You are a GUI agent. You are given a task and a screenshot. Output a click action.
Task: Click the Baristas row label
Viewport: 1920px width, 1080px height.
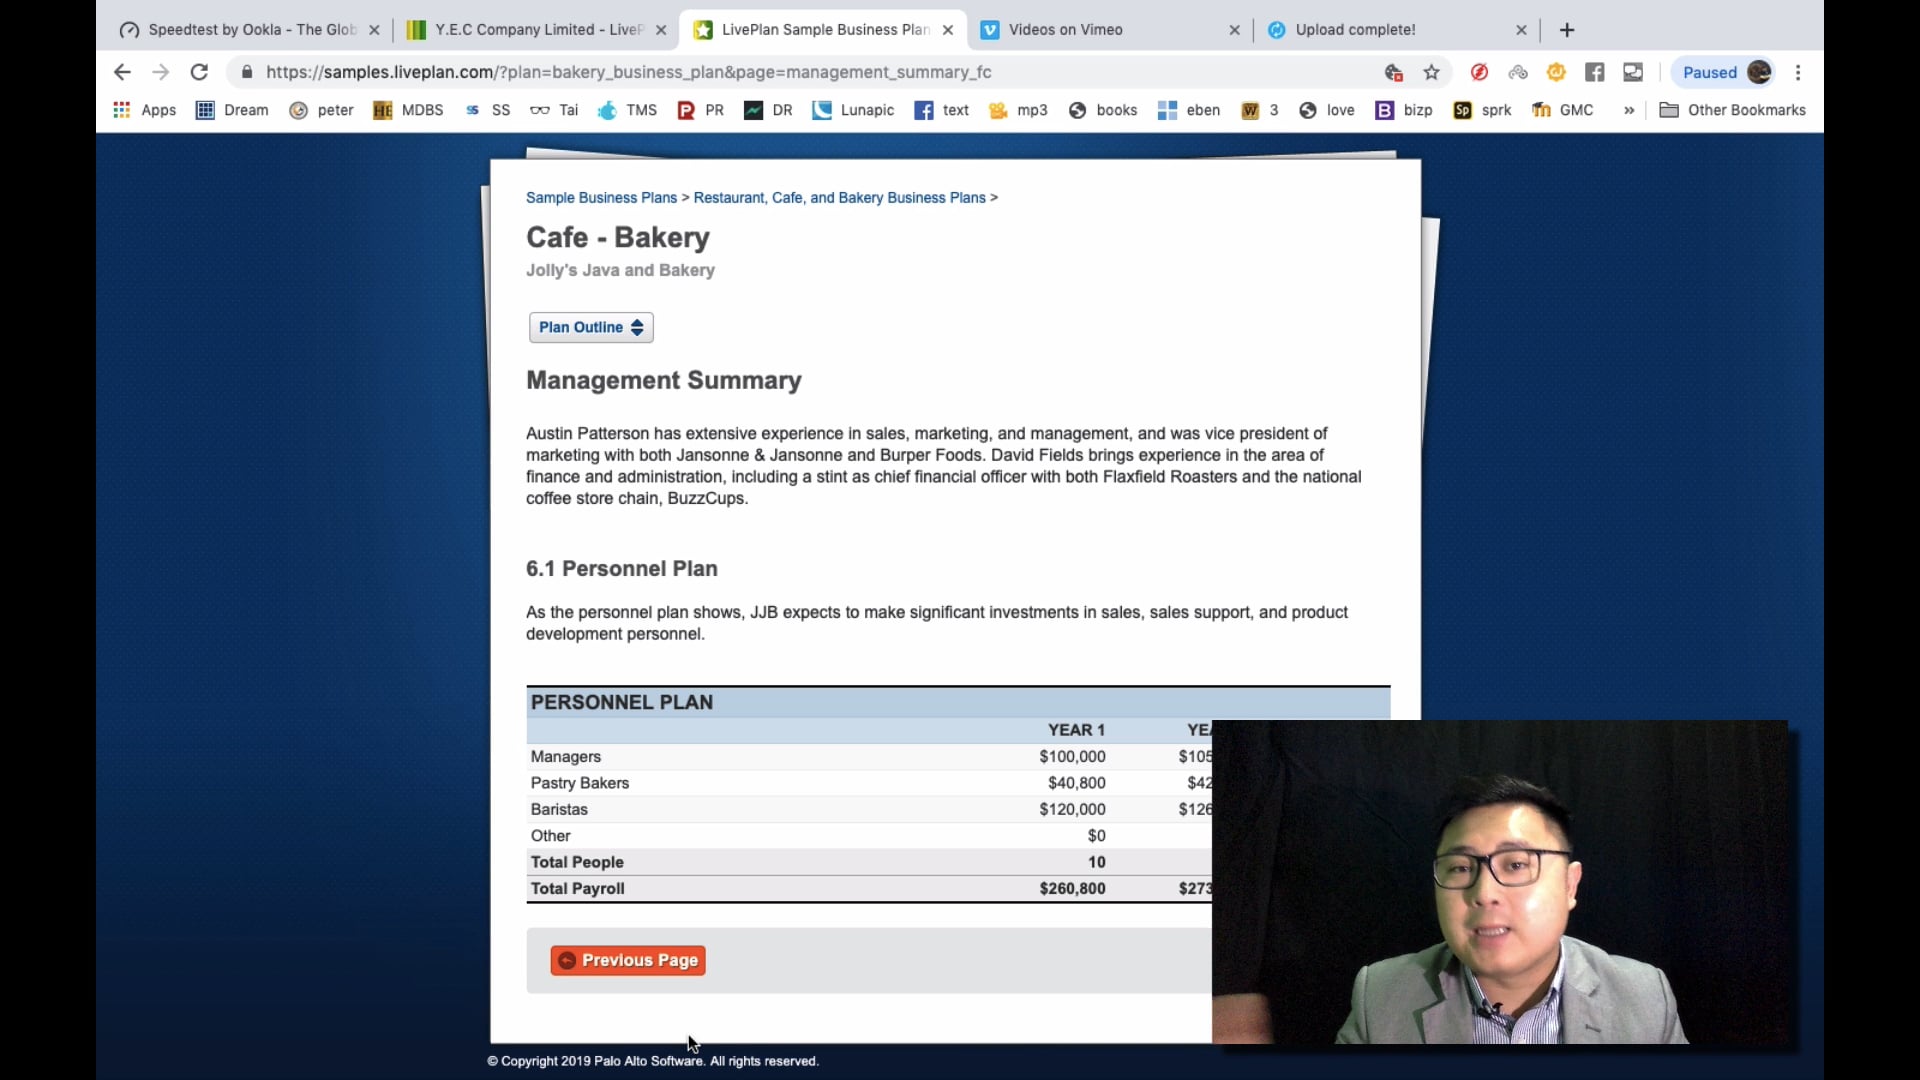pos(559,809)
